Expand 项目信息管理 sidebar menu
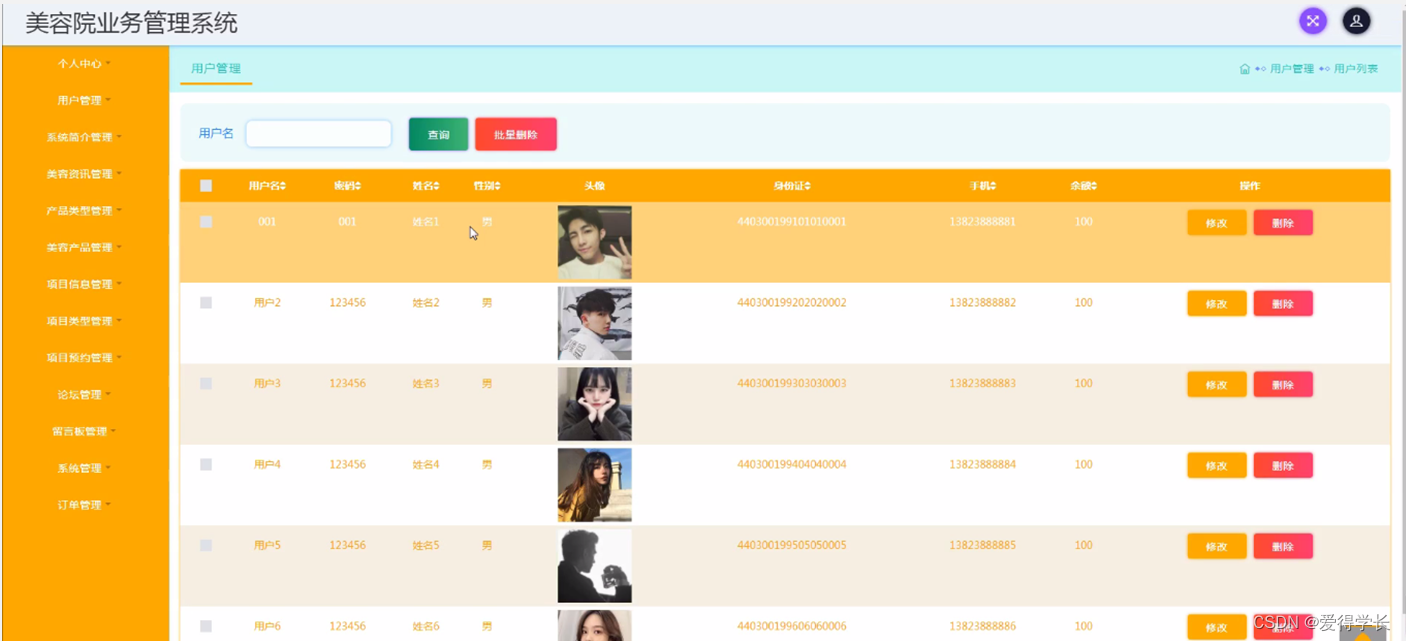The width and height of the screenshot is (1406, 641). click(84, 285)
